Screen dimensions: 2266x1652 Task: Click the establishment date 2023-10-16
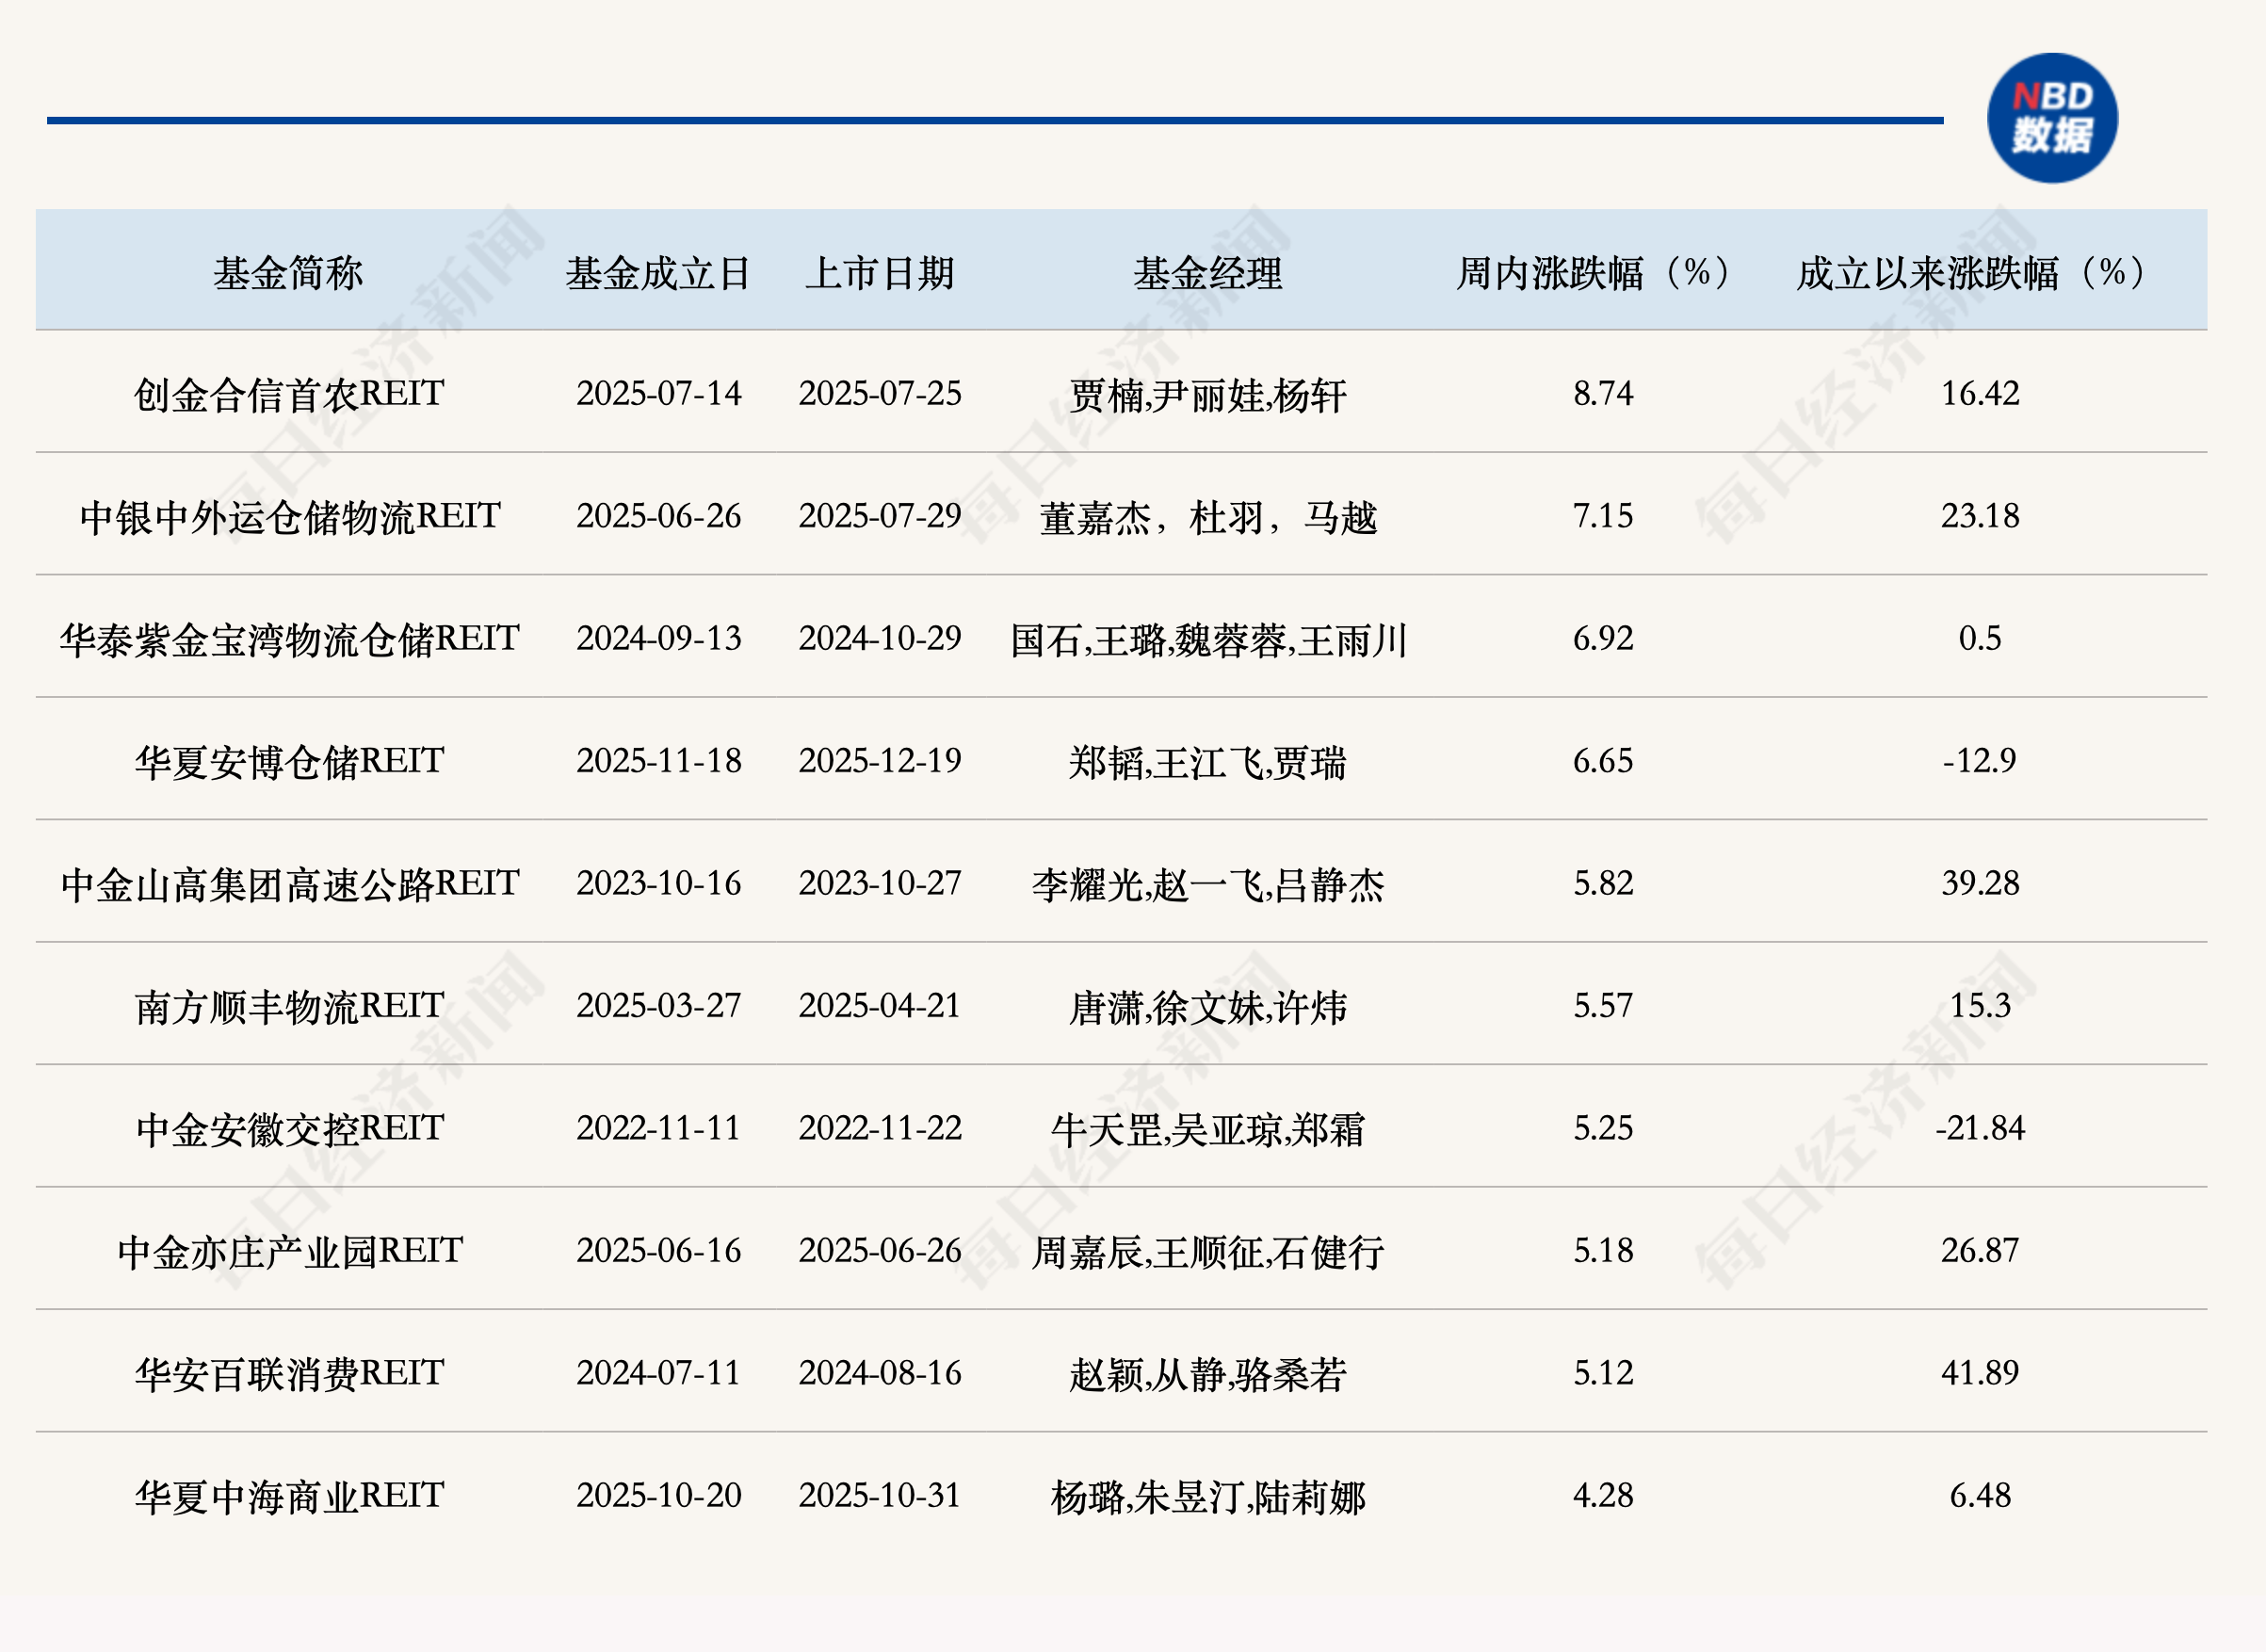(658, 884)
